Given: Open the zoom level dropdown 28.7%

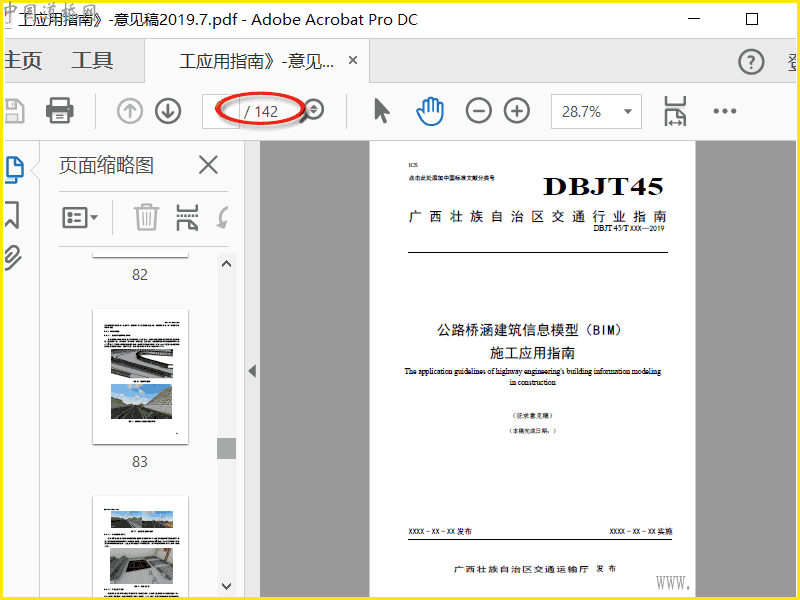Looking at the screenshot, I should click(x=596, y=111).
